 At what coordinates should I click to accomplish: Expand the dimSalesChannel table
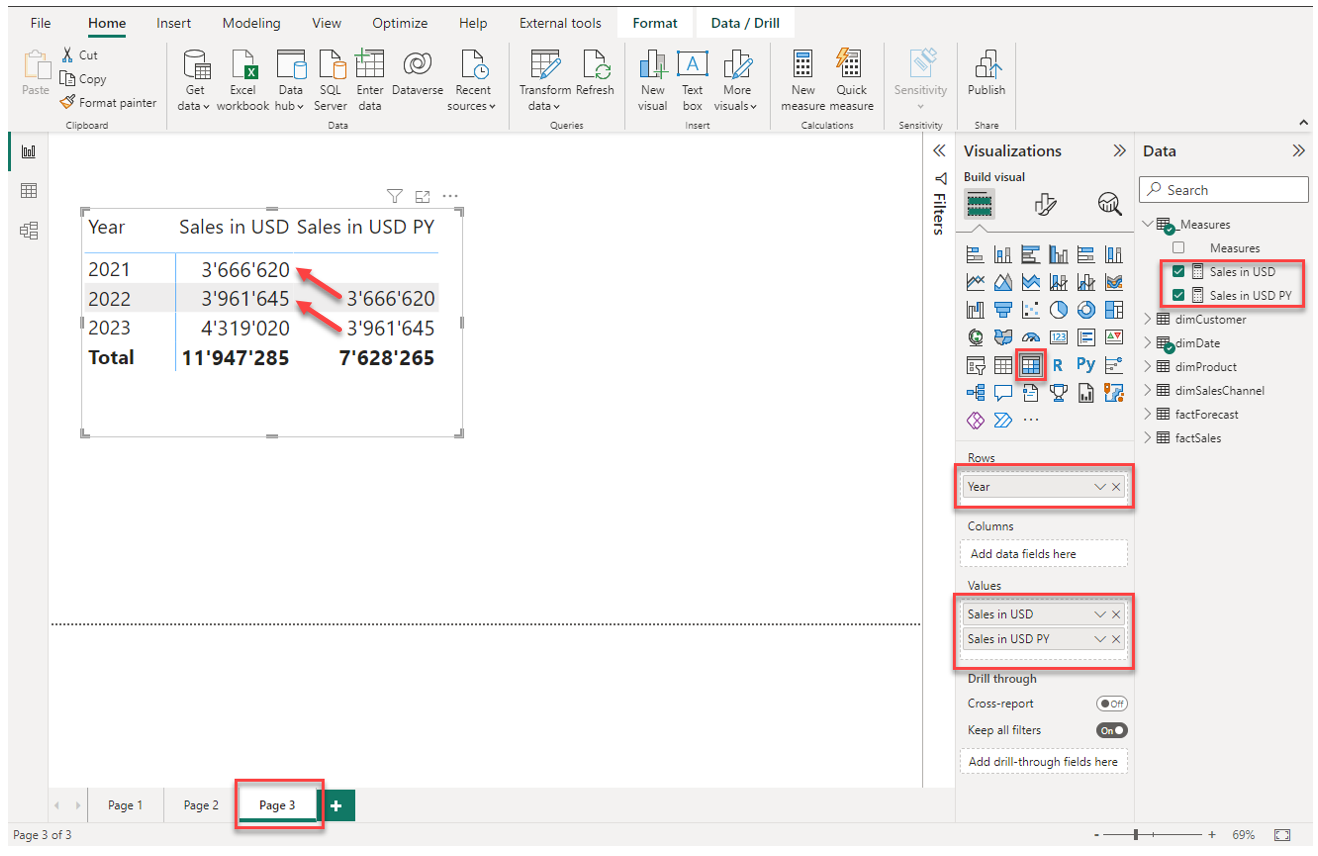tap(1148, 390)
